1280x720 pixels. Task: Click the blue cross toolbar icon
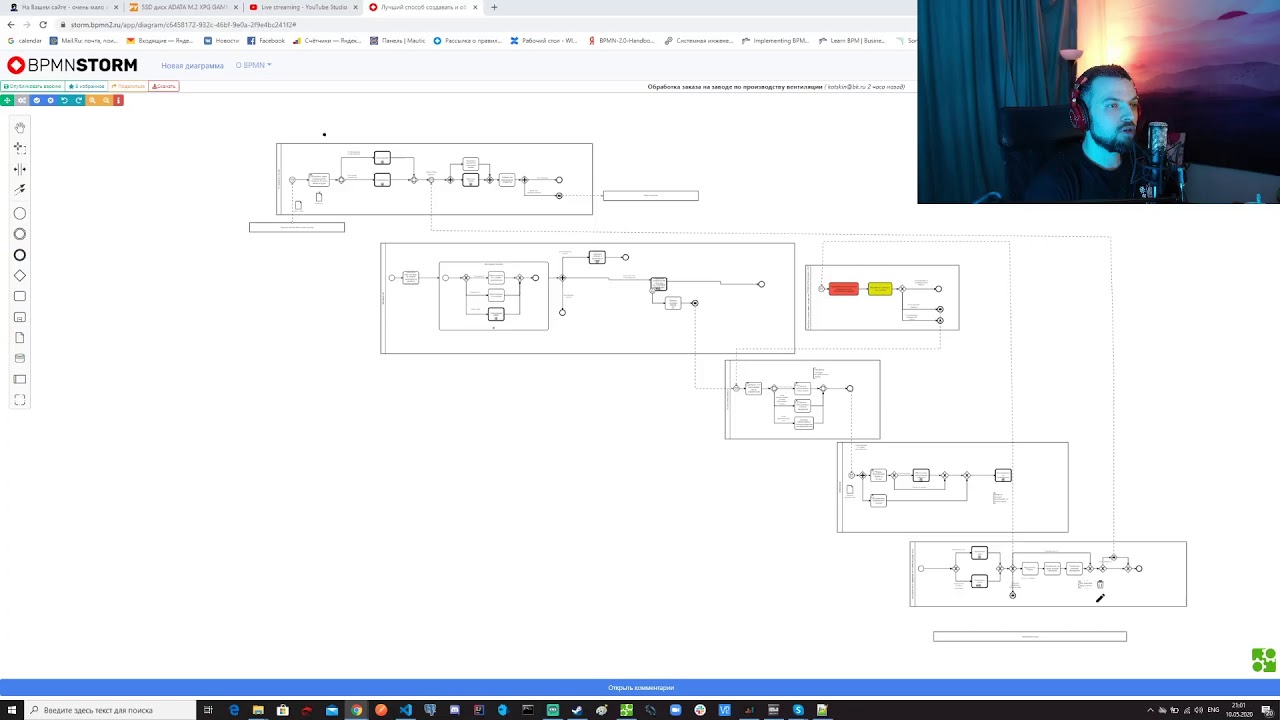[50, 100]
